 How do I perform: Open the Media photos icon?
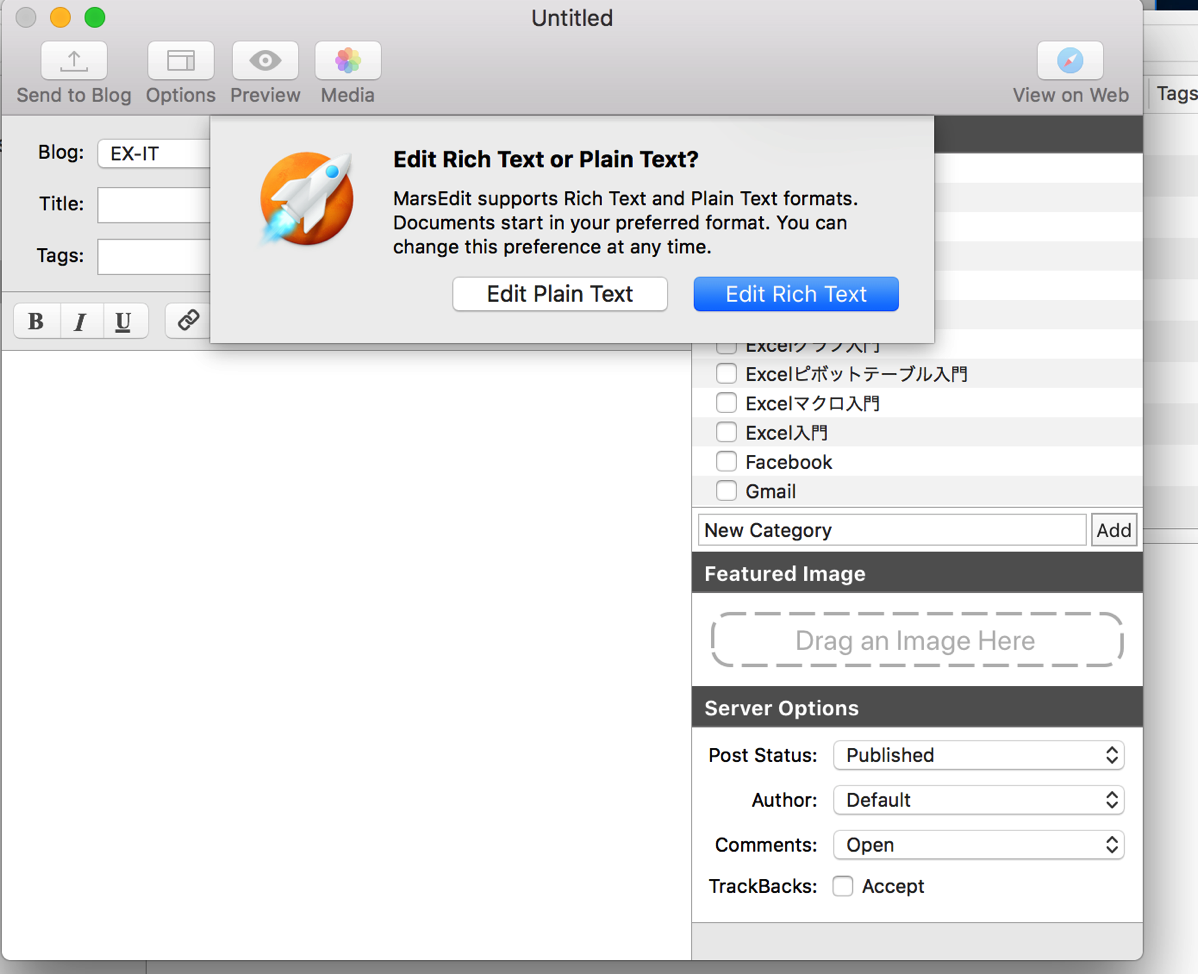348,60
